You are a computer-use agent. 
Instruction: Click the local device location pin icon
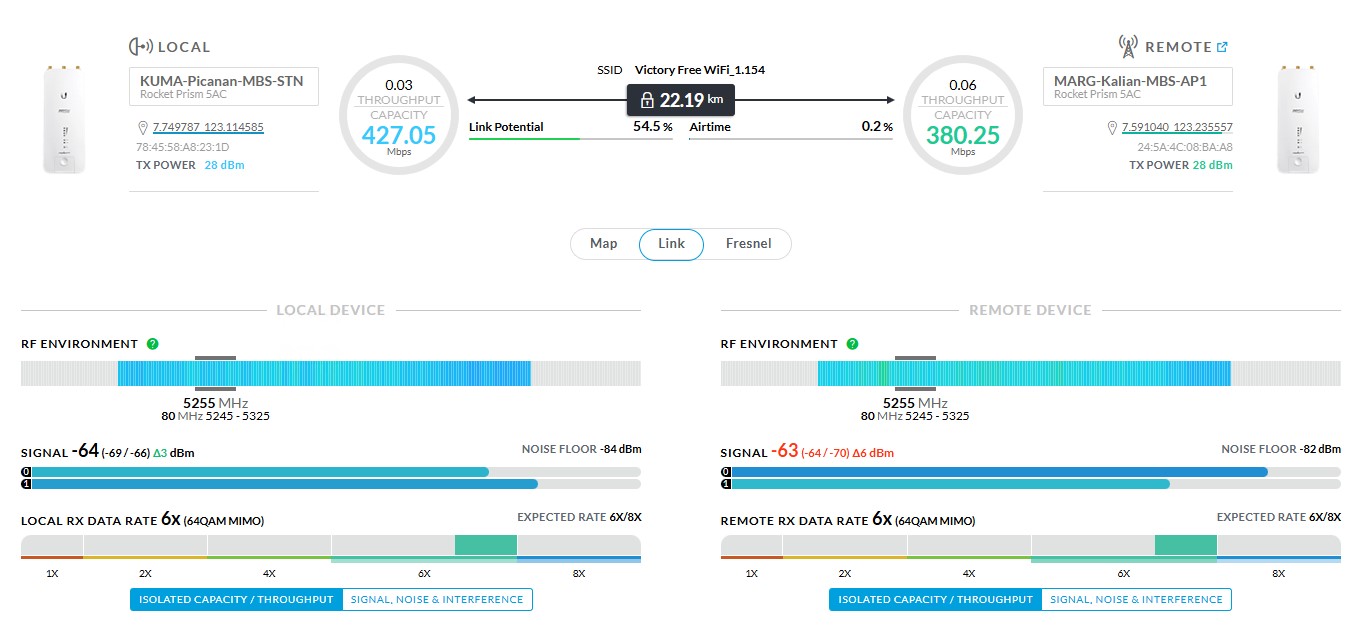(143, 128)
